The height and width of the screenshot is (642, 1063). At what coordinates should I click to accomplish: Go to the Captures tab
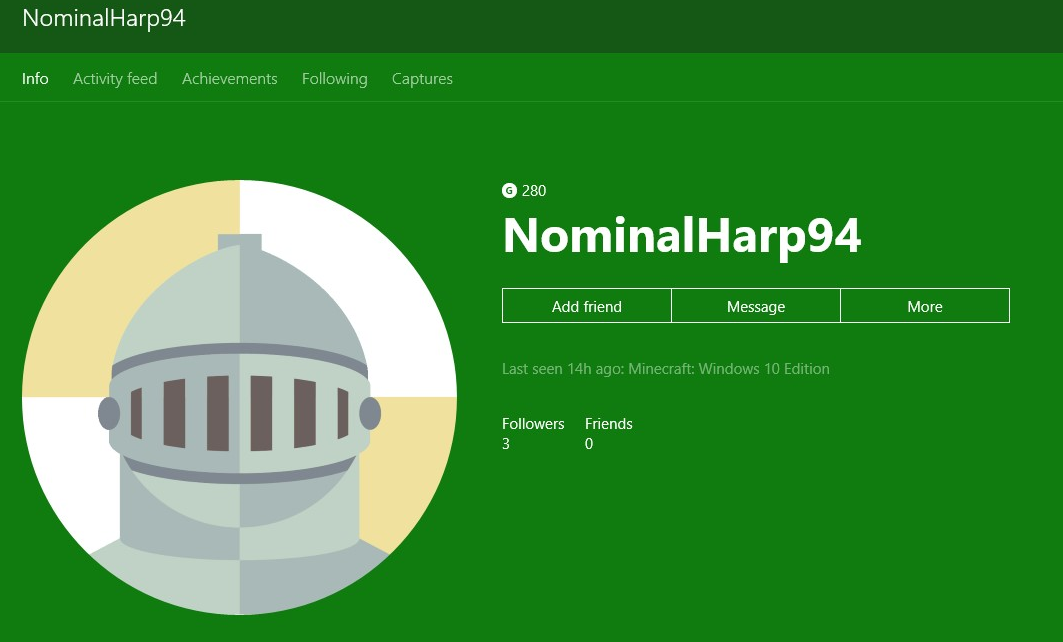pos(422,79)
